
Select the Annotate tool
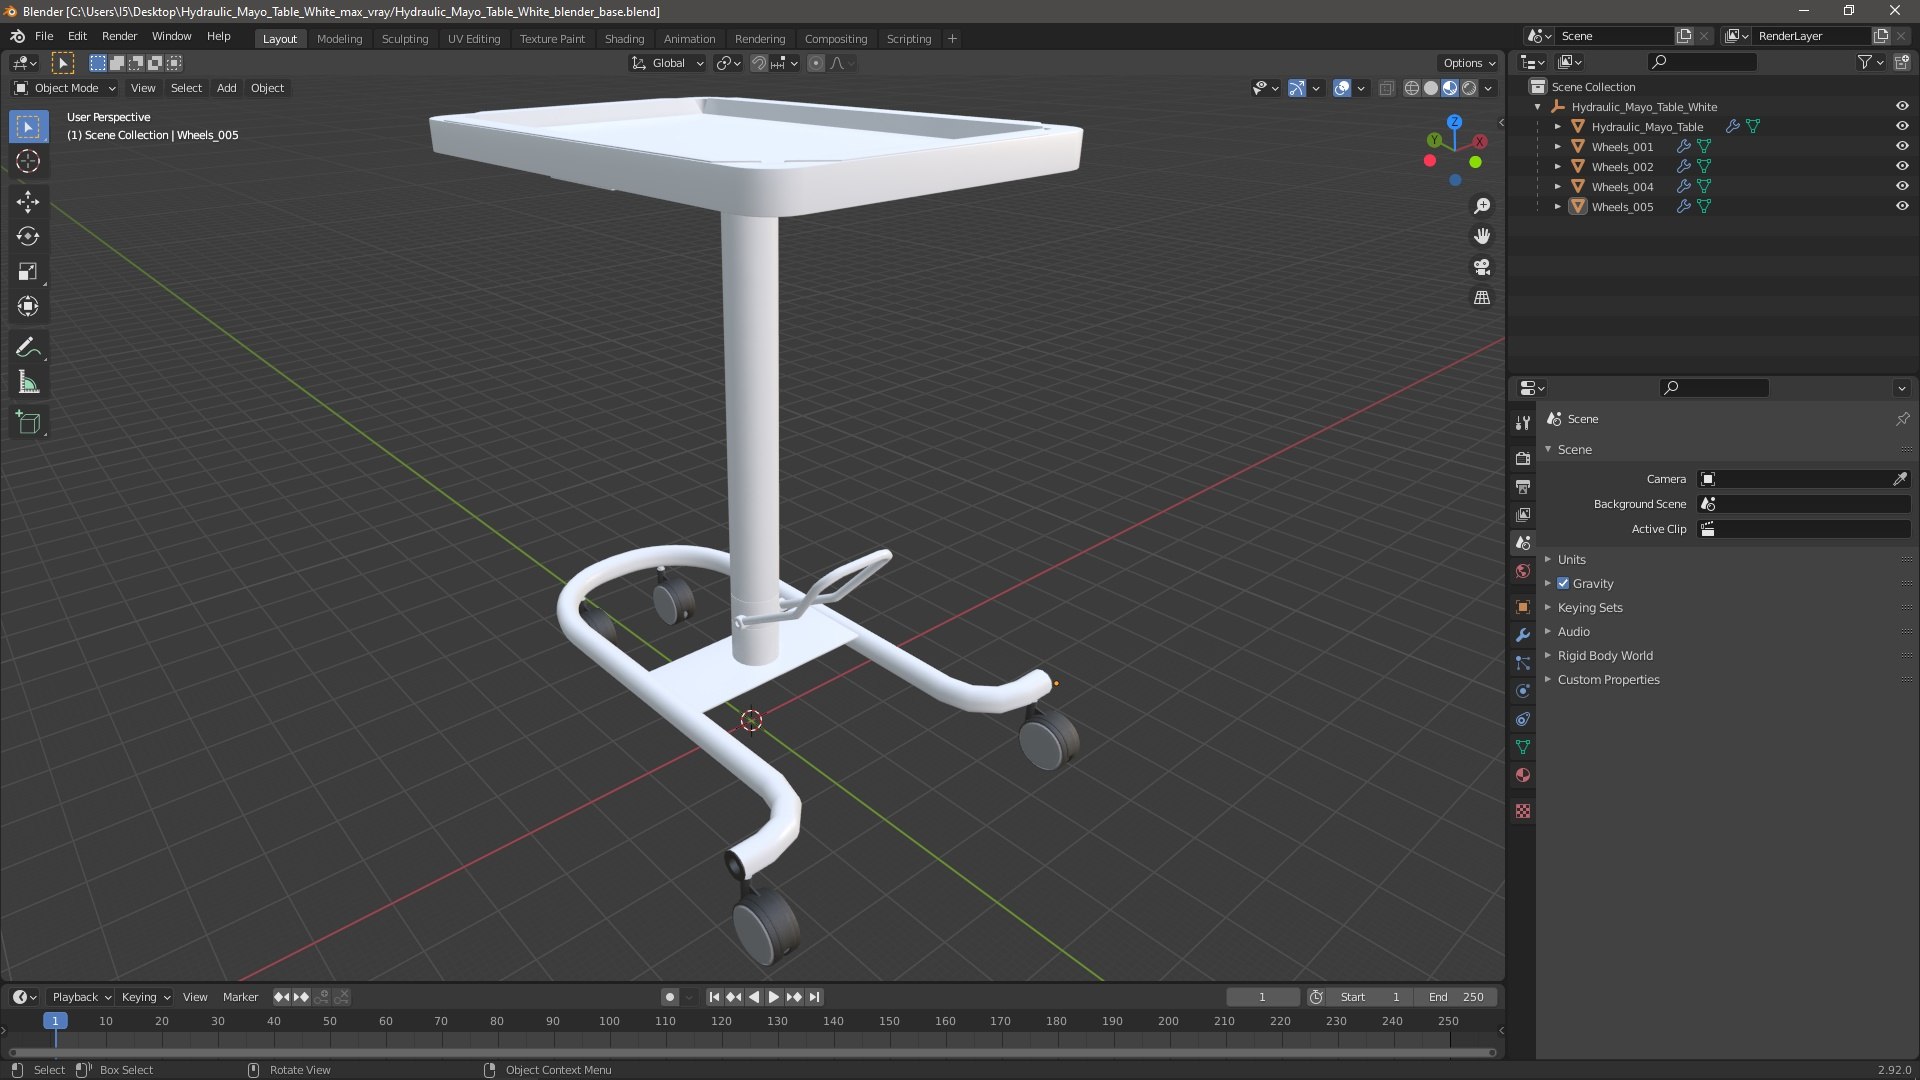point(28,348)
